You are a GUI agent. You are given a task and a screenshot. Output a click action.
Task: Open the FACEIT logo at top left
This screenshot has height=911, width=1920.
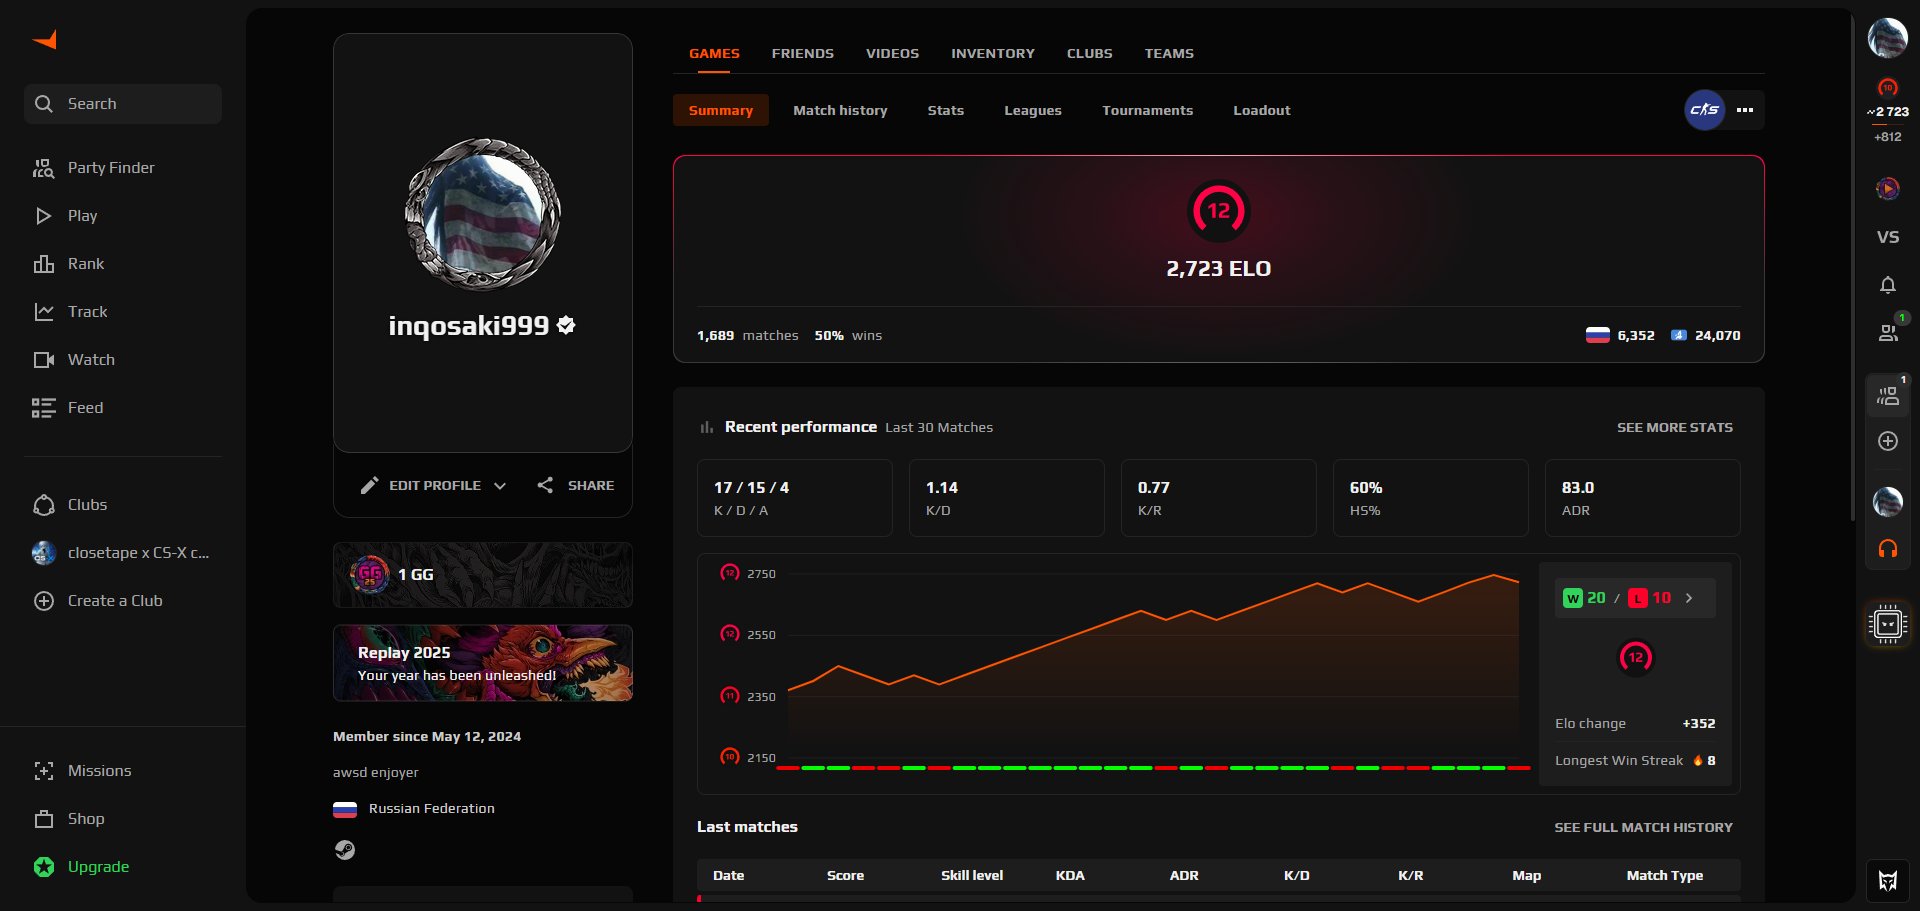click(x=44, y=39)
